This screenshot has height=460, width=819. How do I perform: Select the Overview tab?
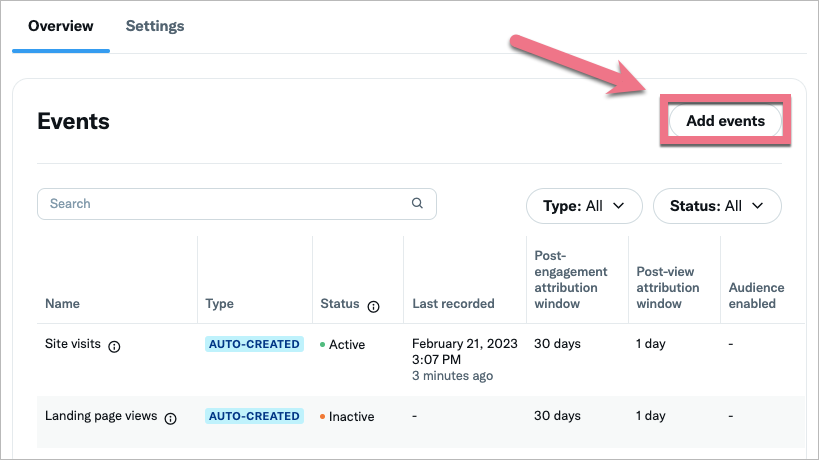pos(61,26)
